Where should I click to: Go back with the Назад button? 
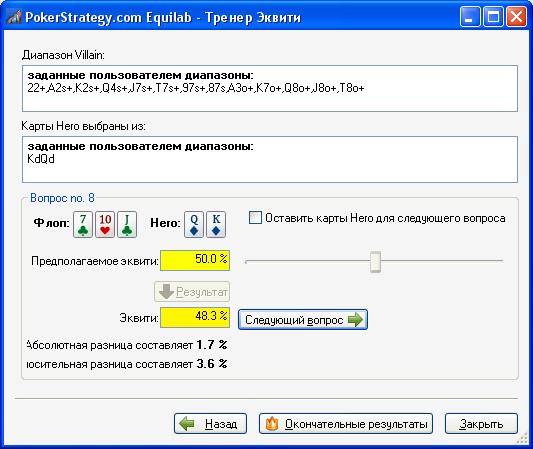point(210,424)
